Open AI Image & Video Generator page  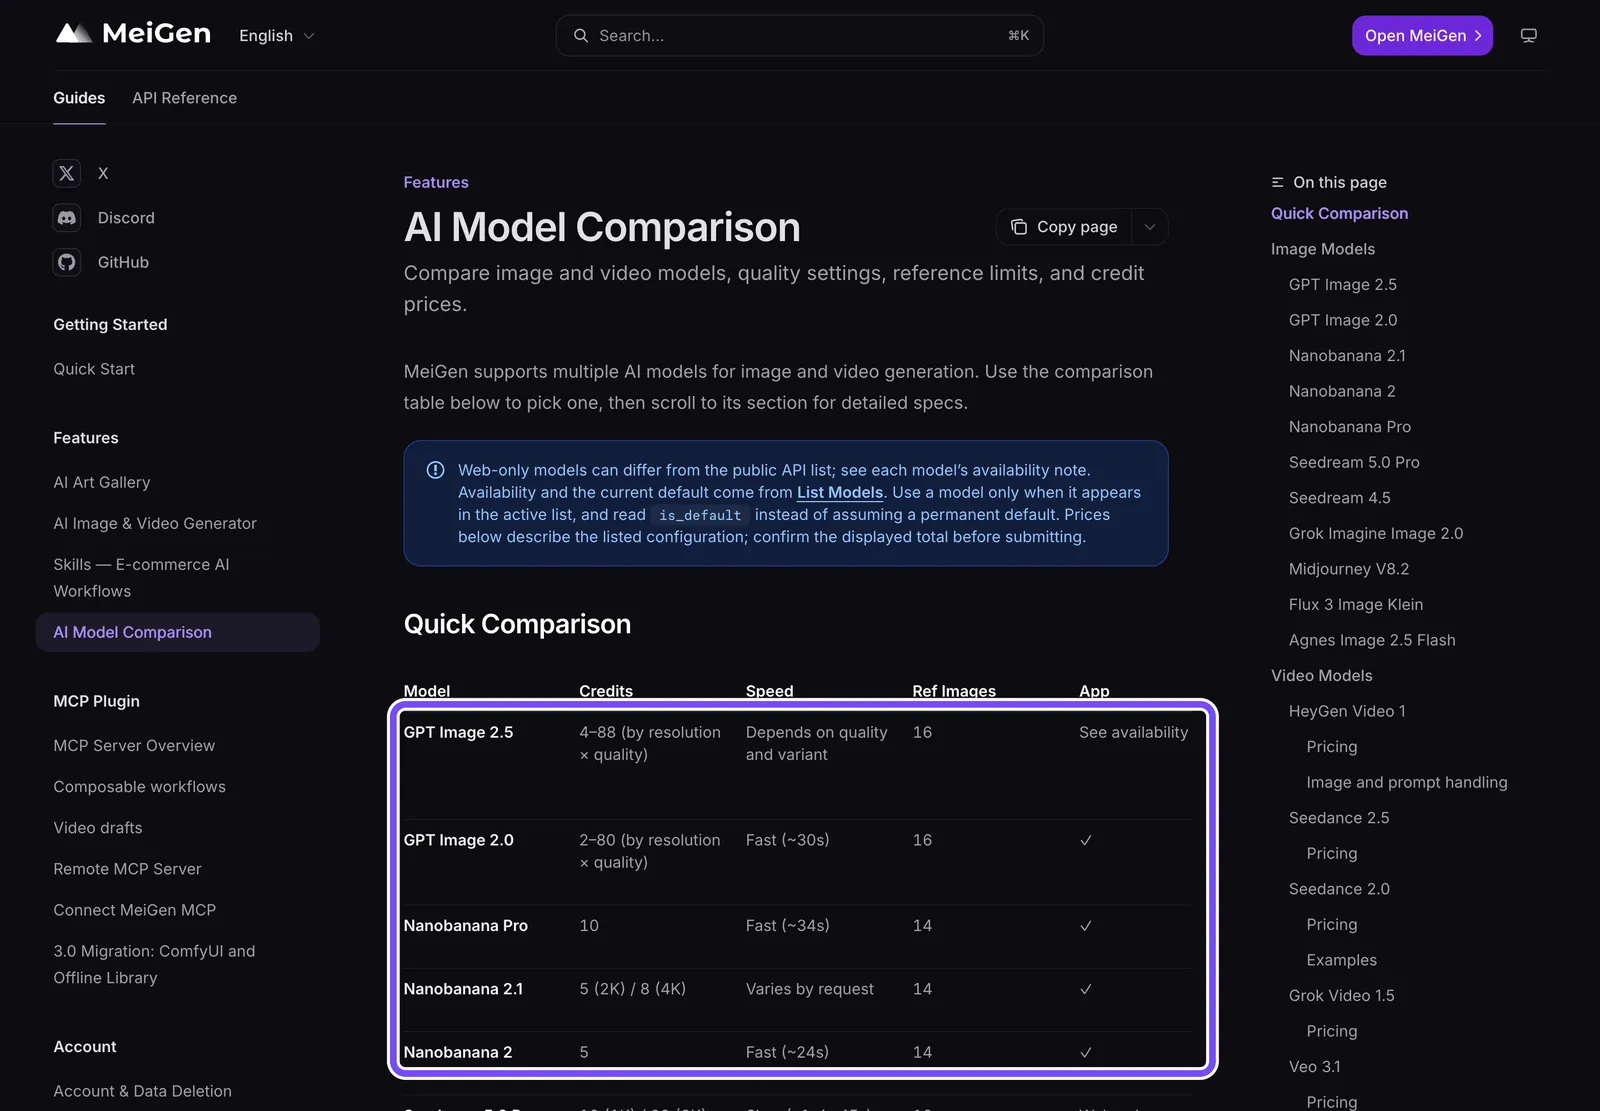(x=155, y=523)
